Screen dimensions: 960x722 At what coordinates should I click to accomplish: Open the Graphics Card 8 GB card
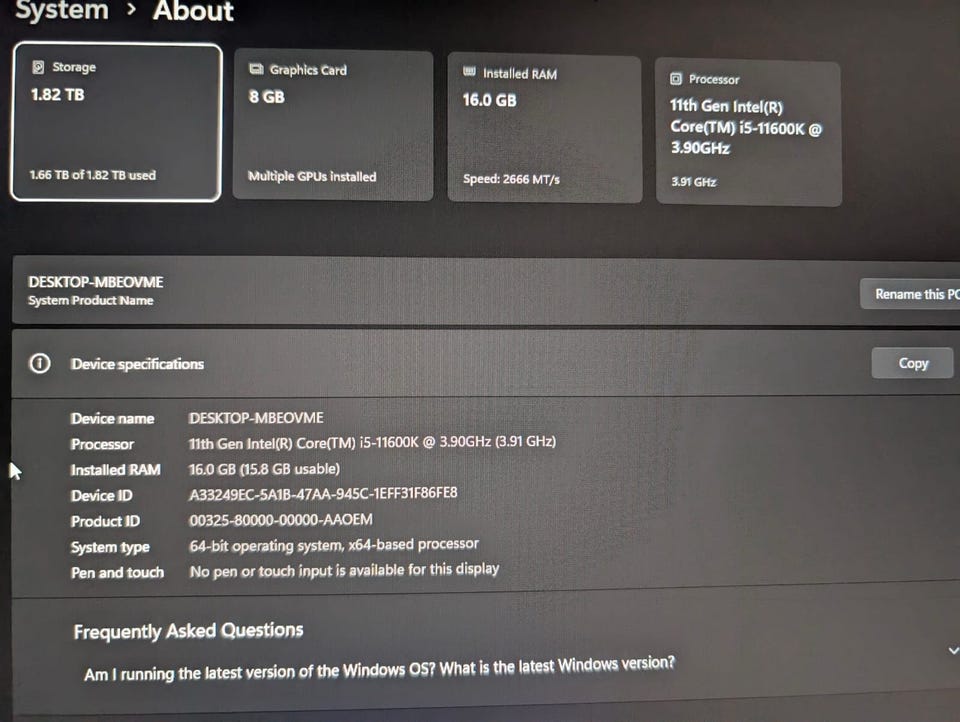[333, 125]
